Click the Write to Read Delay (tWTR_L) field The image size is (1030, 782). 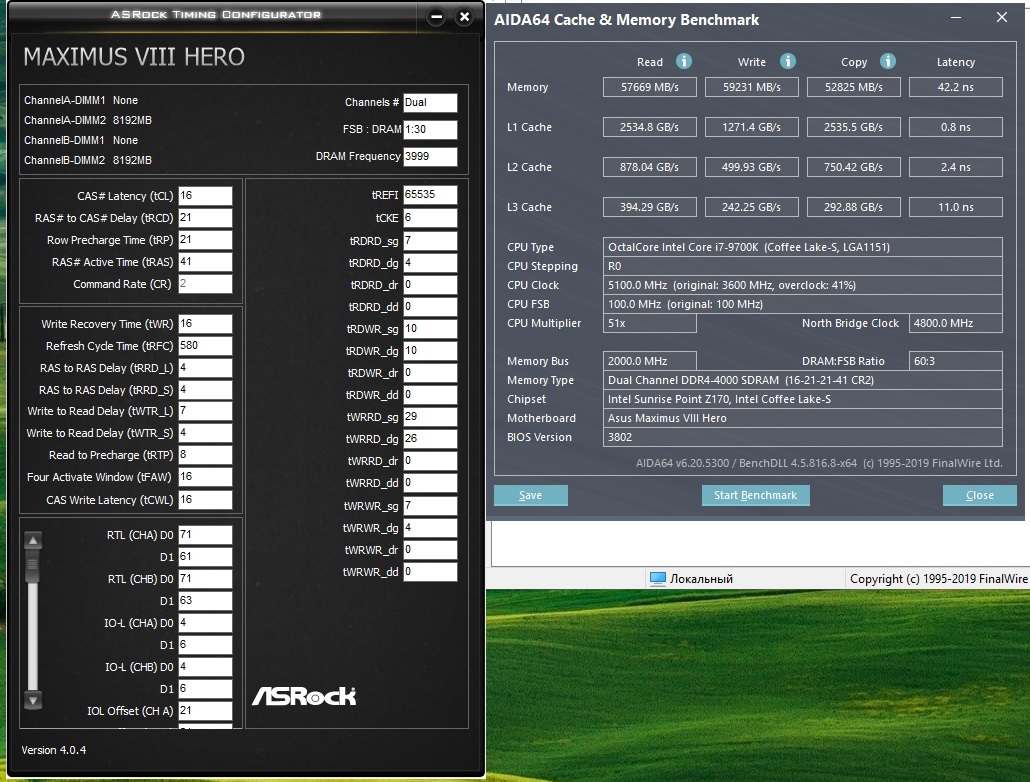pyautogui.click(x=205, y=411)
